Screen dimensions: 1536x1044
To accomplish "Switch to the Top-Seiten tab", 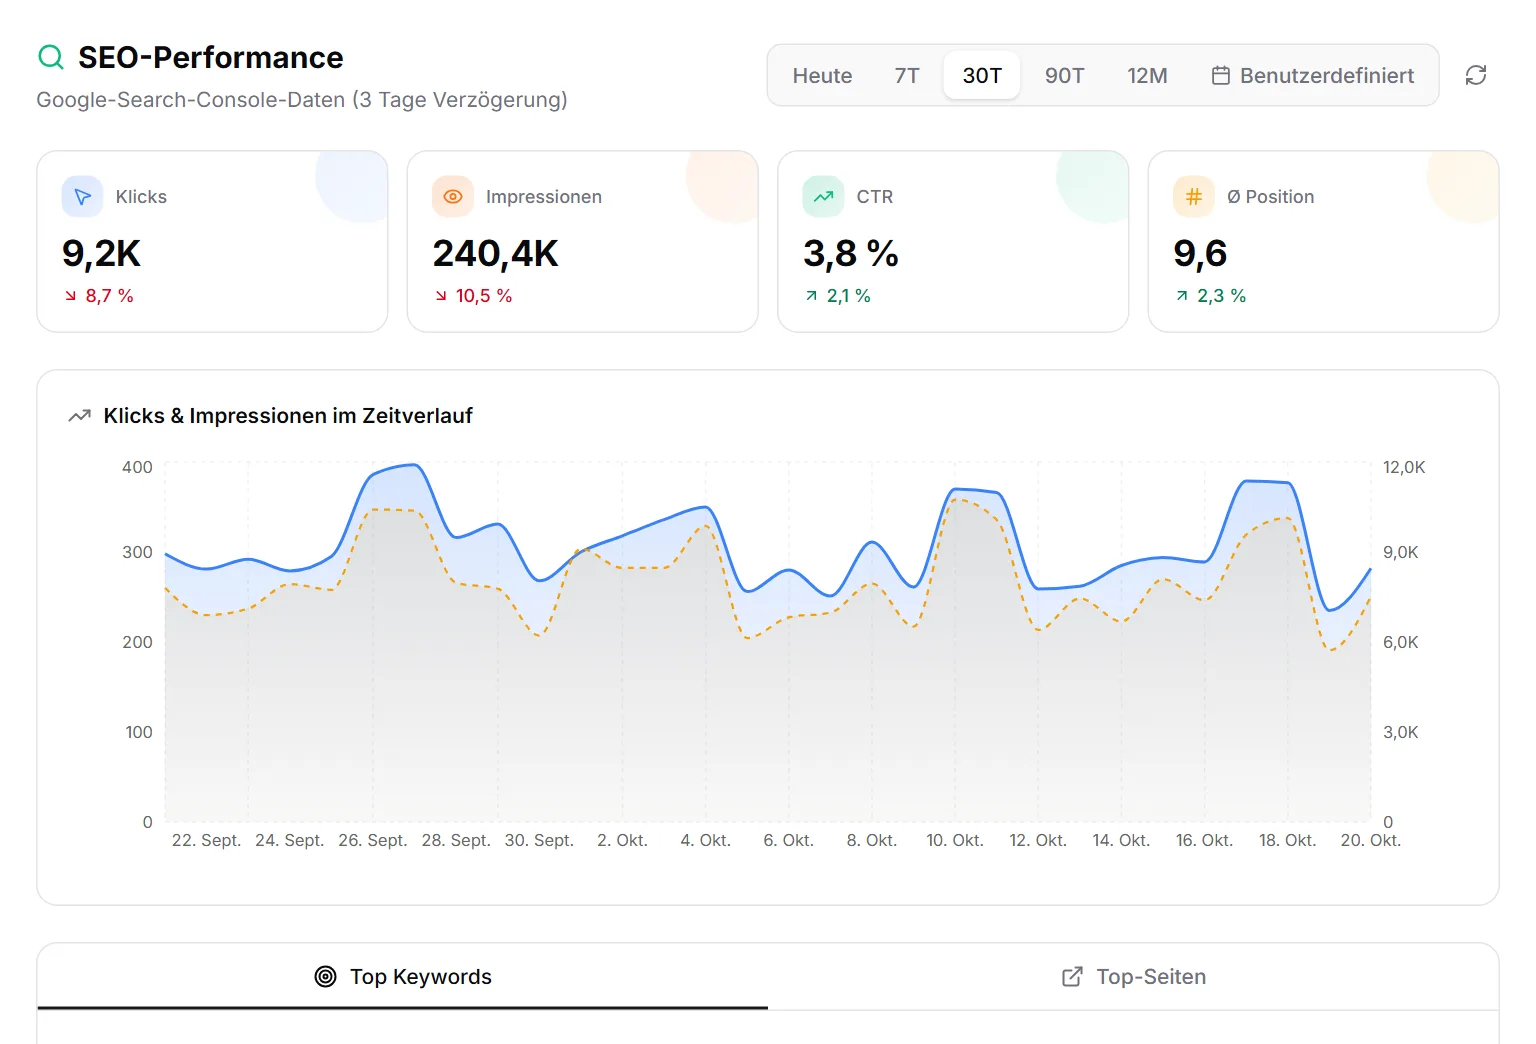I will 1133,977.
